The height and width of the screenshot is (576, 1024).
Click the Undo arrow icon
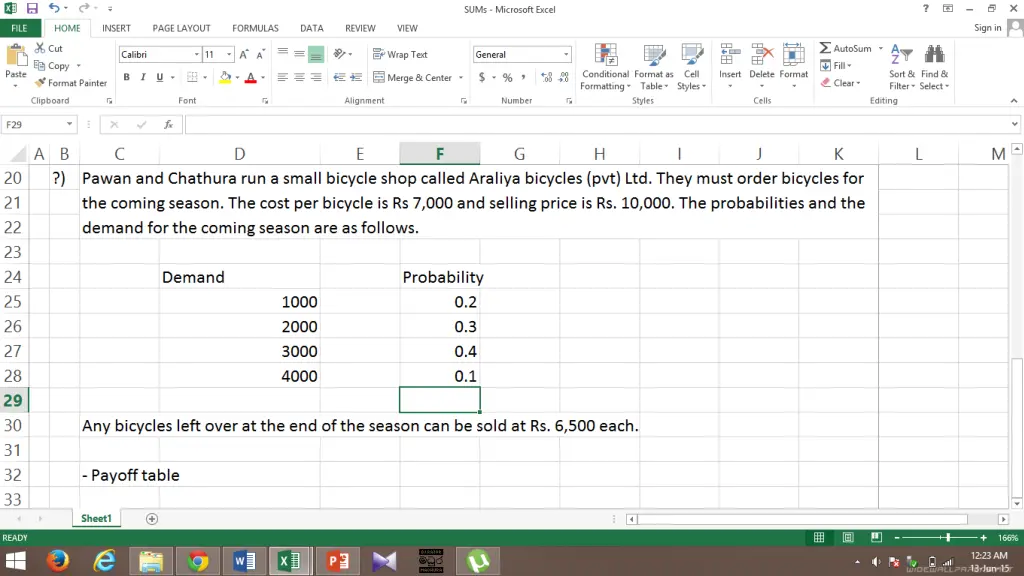[x=54, y=8]
